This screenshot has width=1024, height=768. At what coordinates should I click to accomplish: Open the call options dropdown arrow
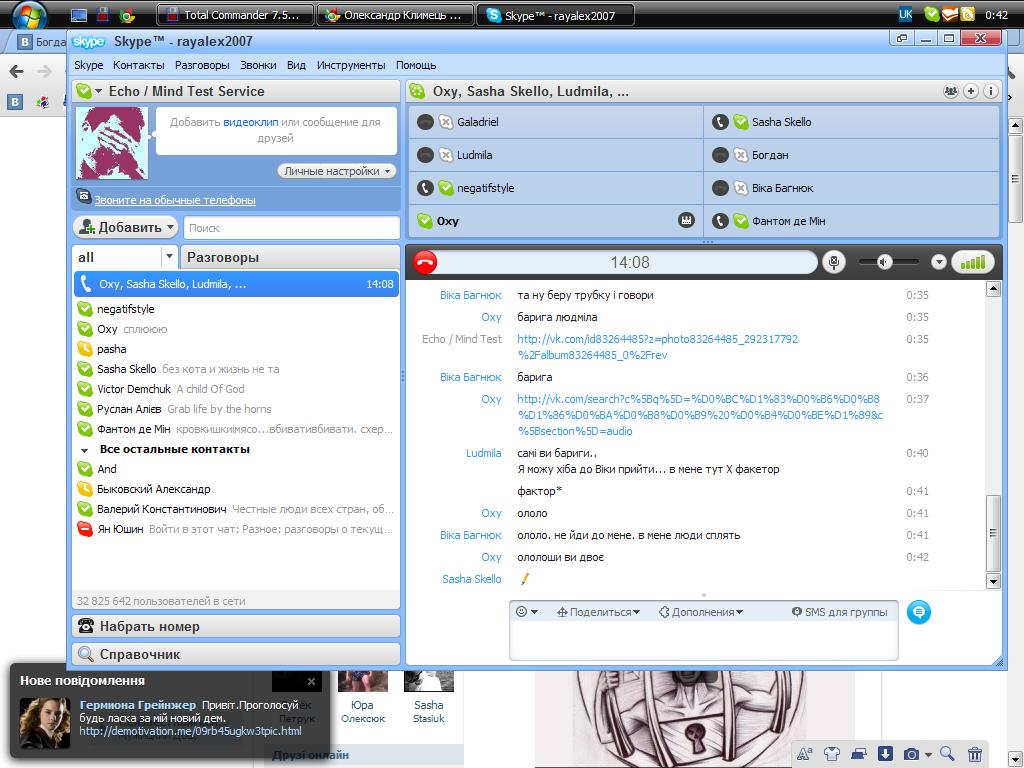[938, 263]
